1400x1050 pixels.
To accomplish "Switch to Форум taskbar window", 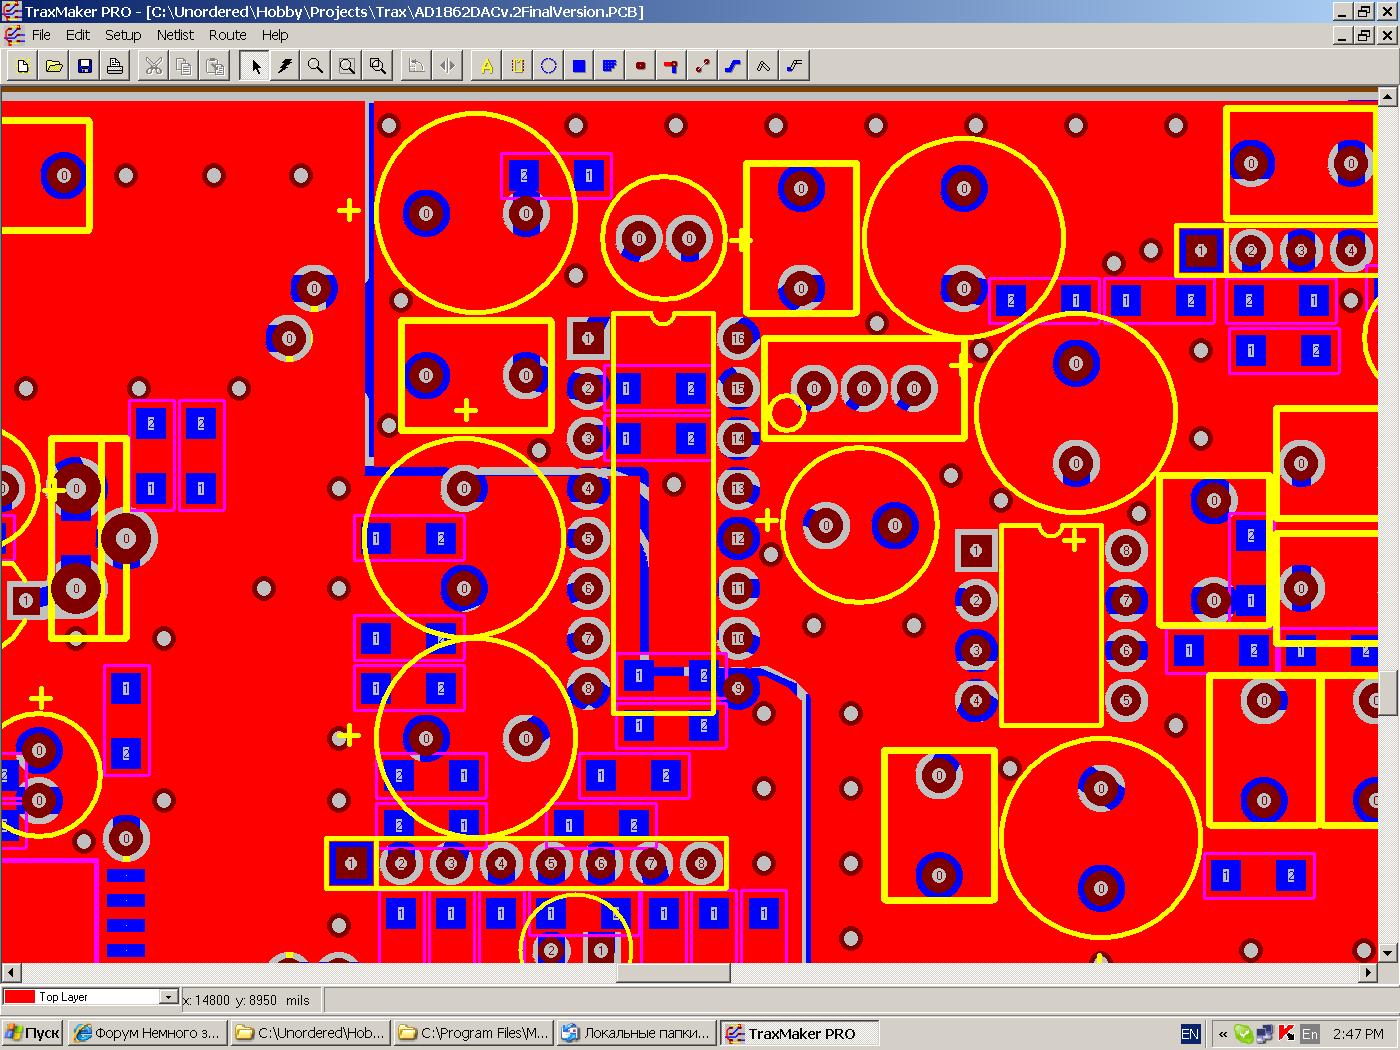I will [147, 1033].
